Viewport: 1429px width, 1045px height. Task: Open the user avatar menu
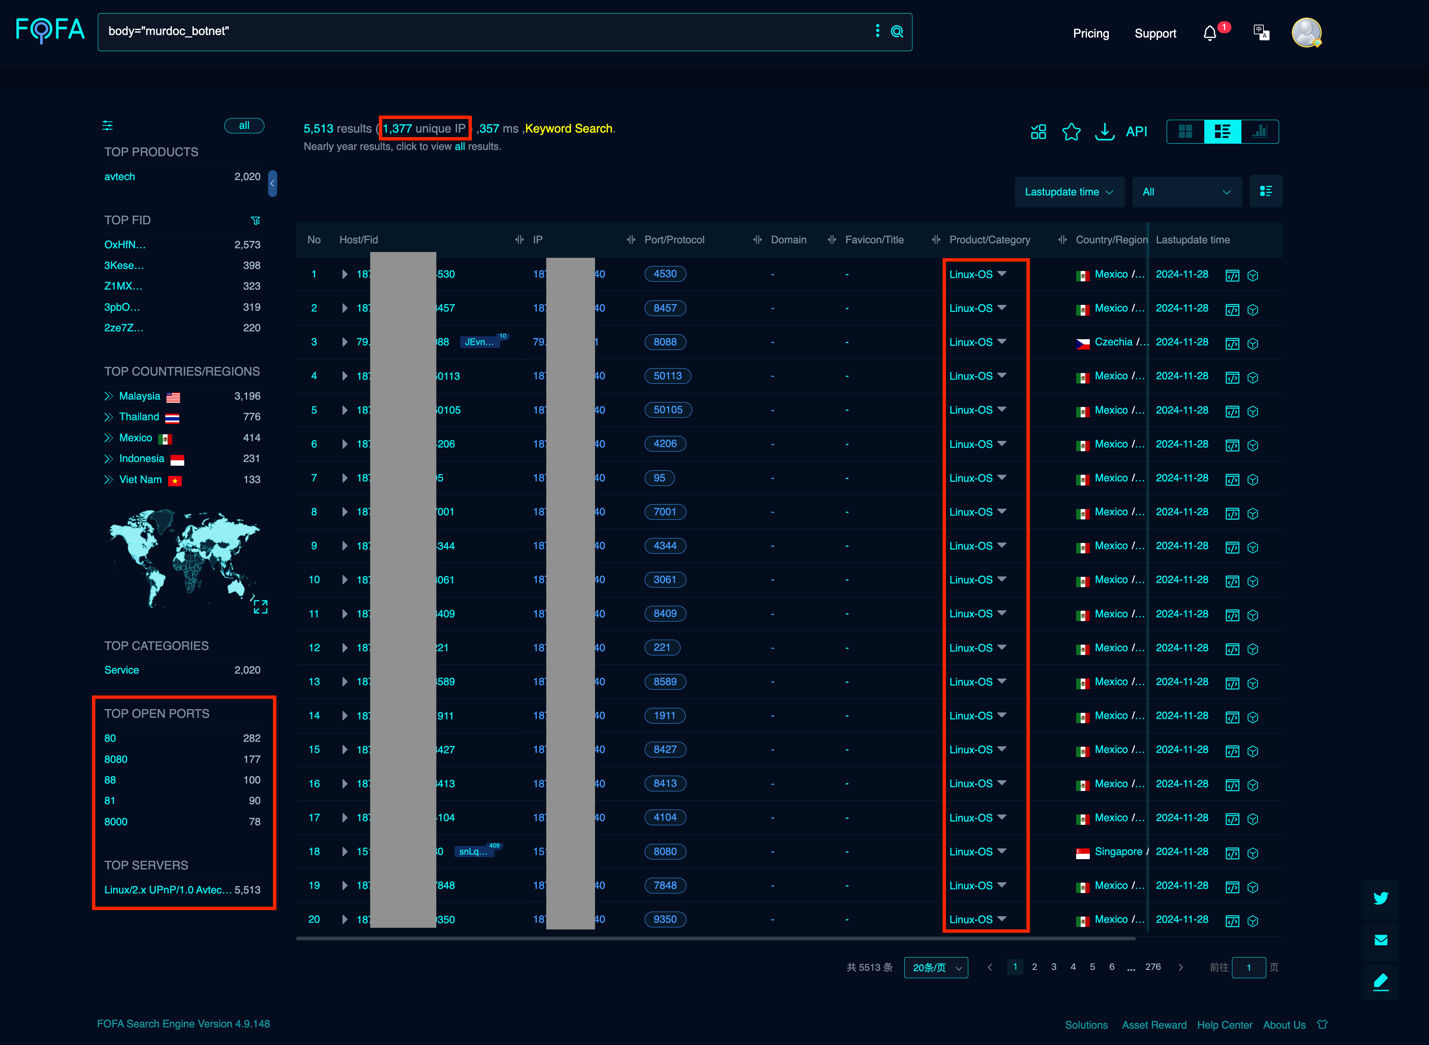click(x=1306, y=33)
